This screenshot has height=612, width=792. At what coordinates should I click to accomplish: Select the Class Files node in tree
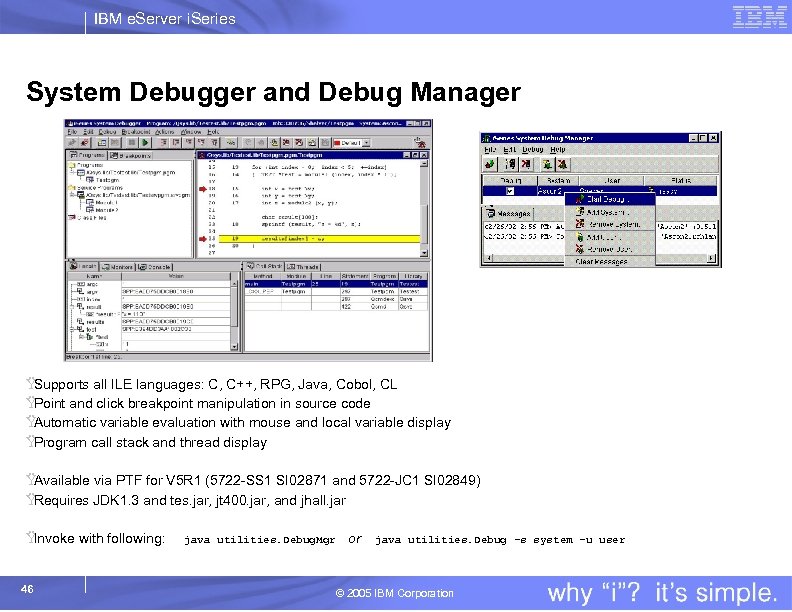click(x=87, y=218)
